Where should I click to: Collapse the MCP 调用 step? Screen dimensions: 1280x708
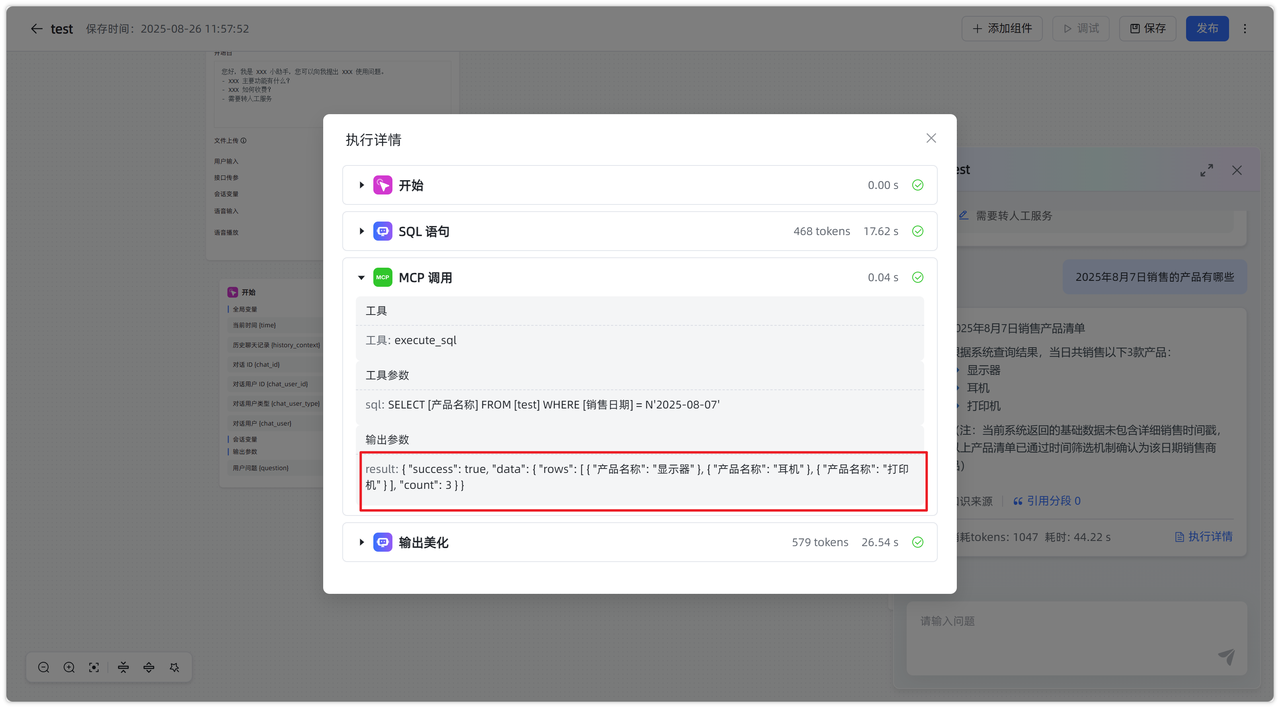(362, 278)
